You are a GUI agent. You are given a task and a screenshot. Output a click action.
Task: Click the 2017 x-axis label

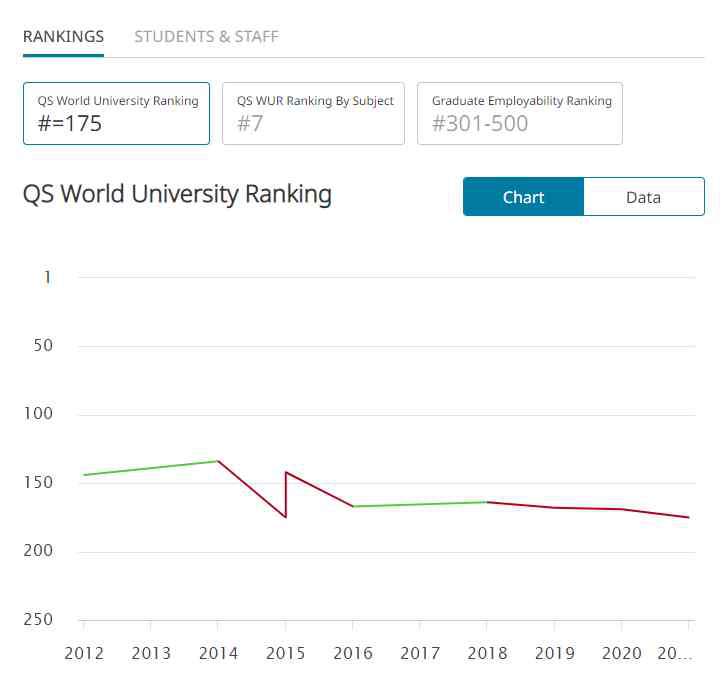tap(420, 654)
